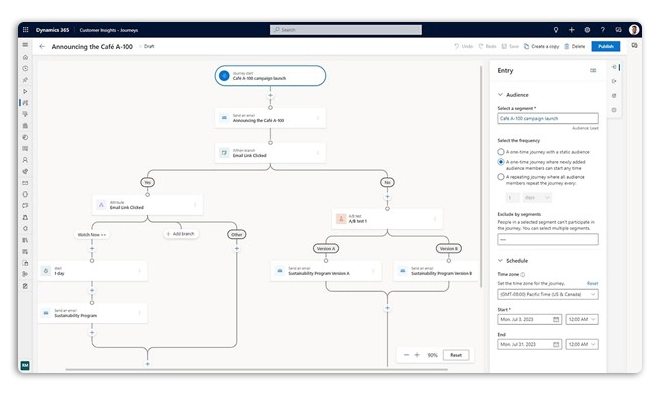Viewport: 660px width, 395px height.
Task: Select repeating journey frequency option
Action: (x=501, y=177)
